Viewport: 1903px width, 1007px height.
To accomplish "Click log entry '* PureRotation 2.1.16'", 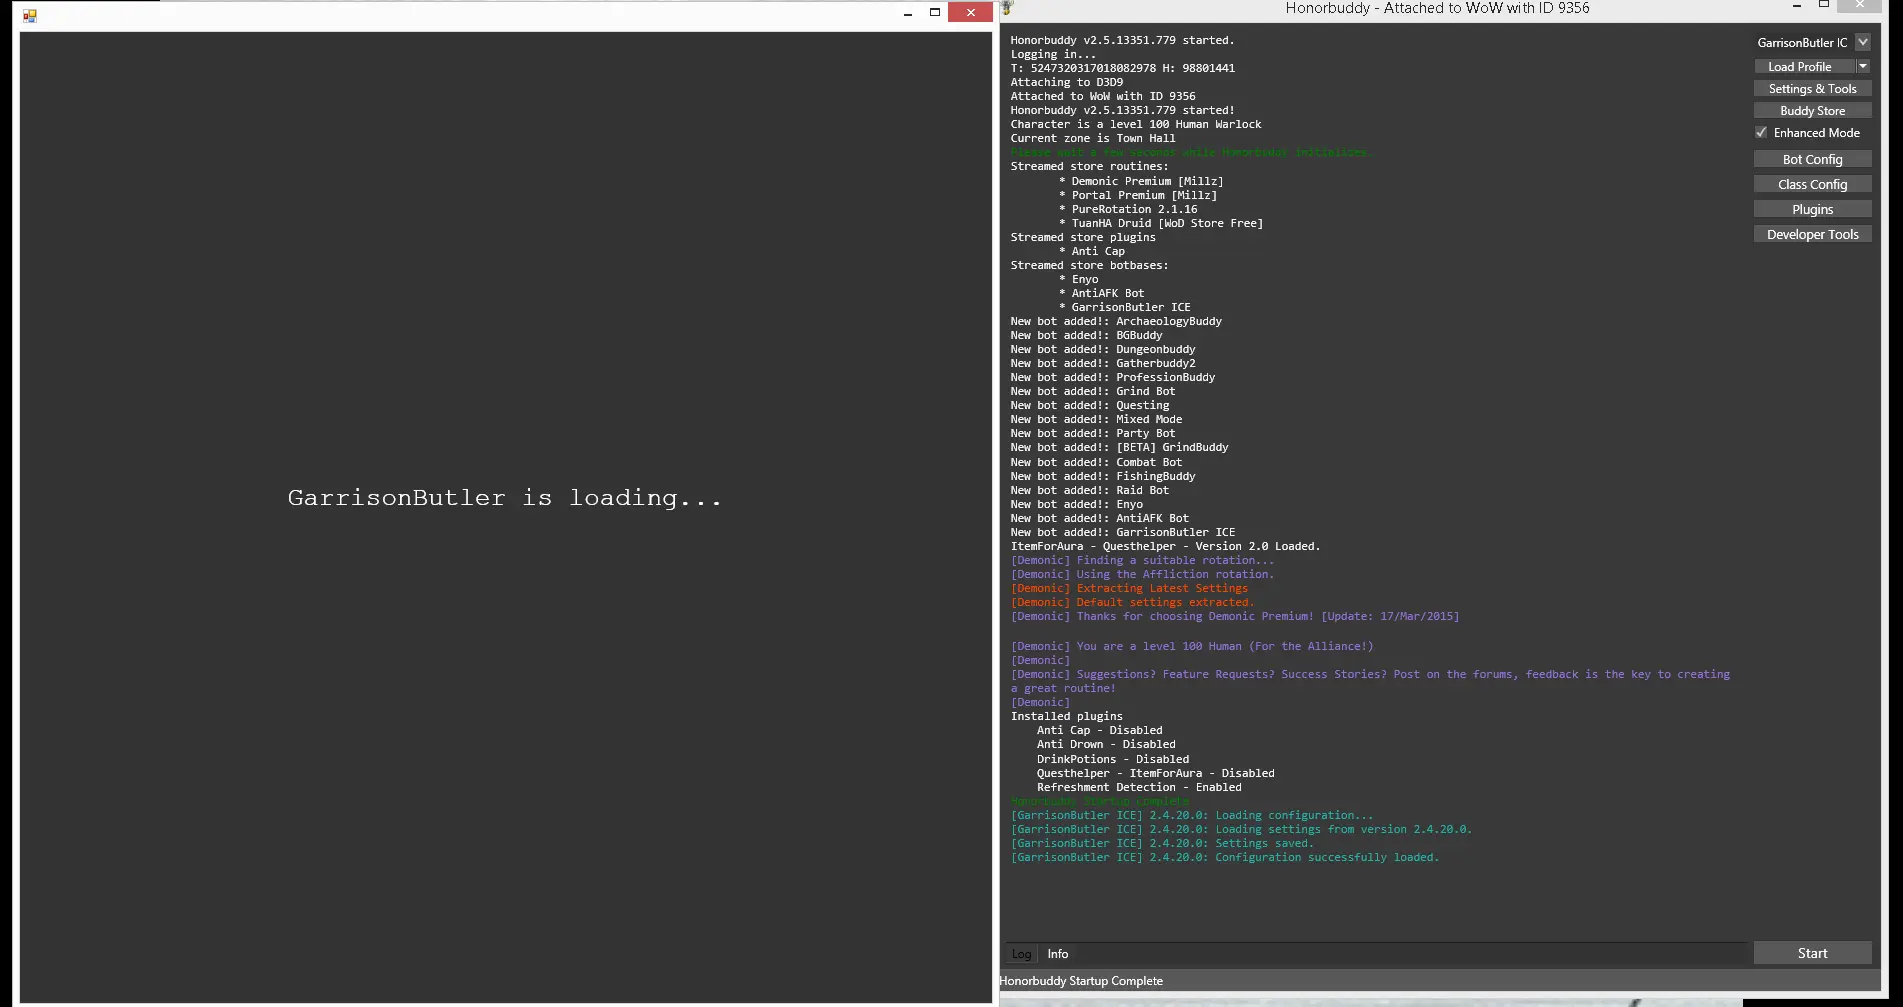I will click(x=1128, y=210).
